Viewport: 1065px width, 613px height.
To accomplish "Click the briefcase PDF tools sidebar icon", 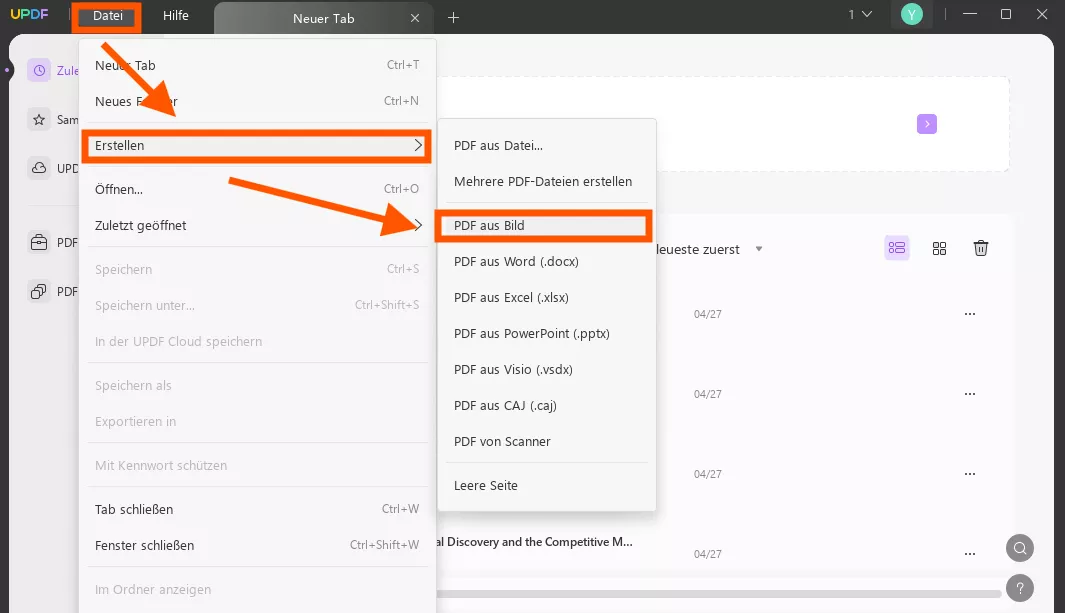I will 39,242.
